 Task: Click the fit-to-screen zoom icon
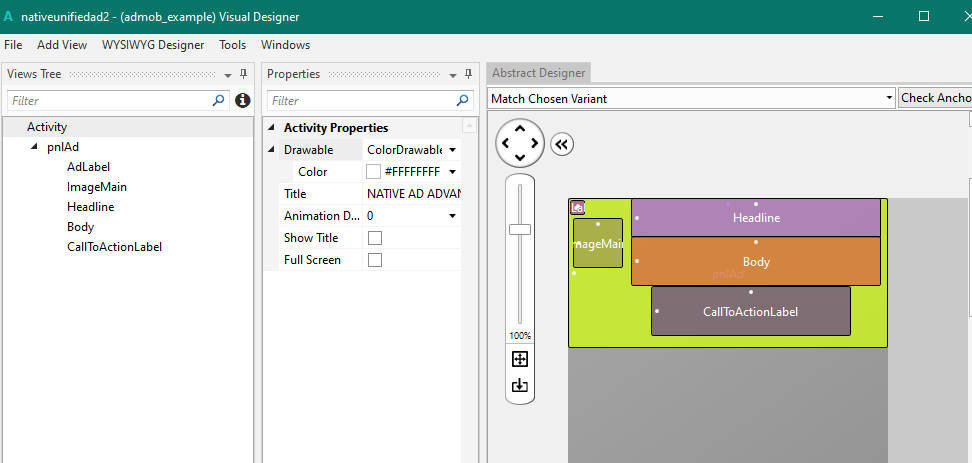[x=519, y=359]
